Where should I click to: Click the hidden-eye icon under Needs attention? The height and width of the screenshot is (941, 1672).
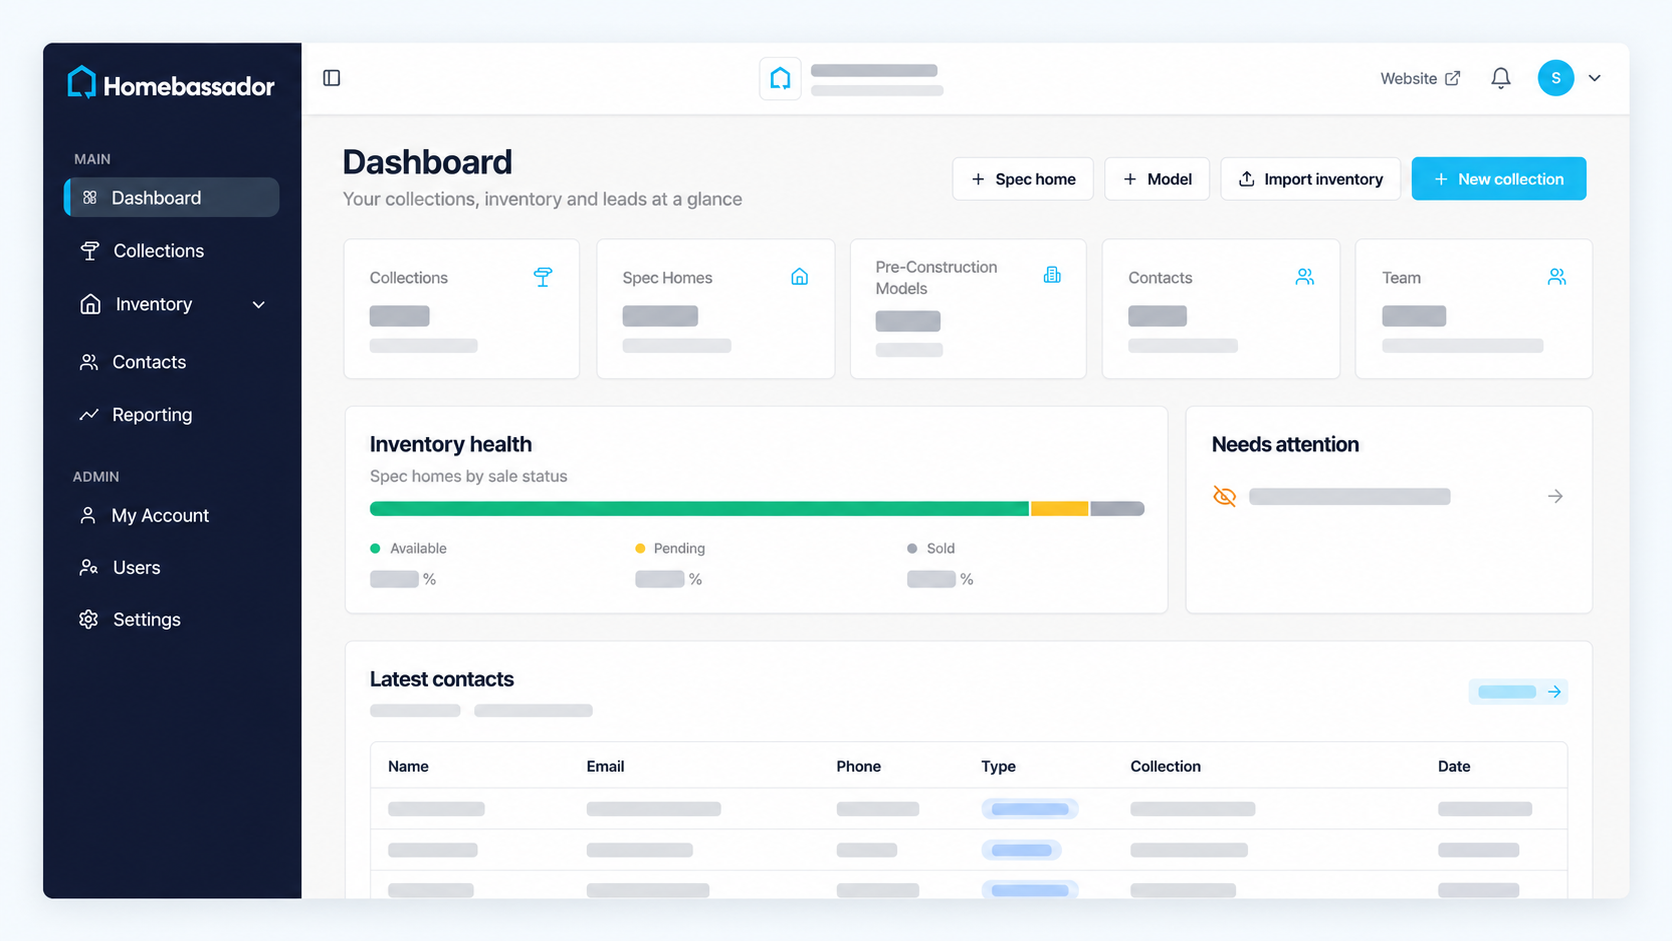pyautogui.click(x=1224, y=496)
